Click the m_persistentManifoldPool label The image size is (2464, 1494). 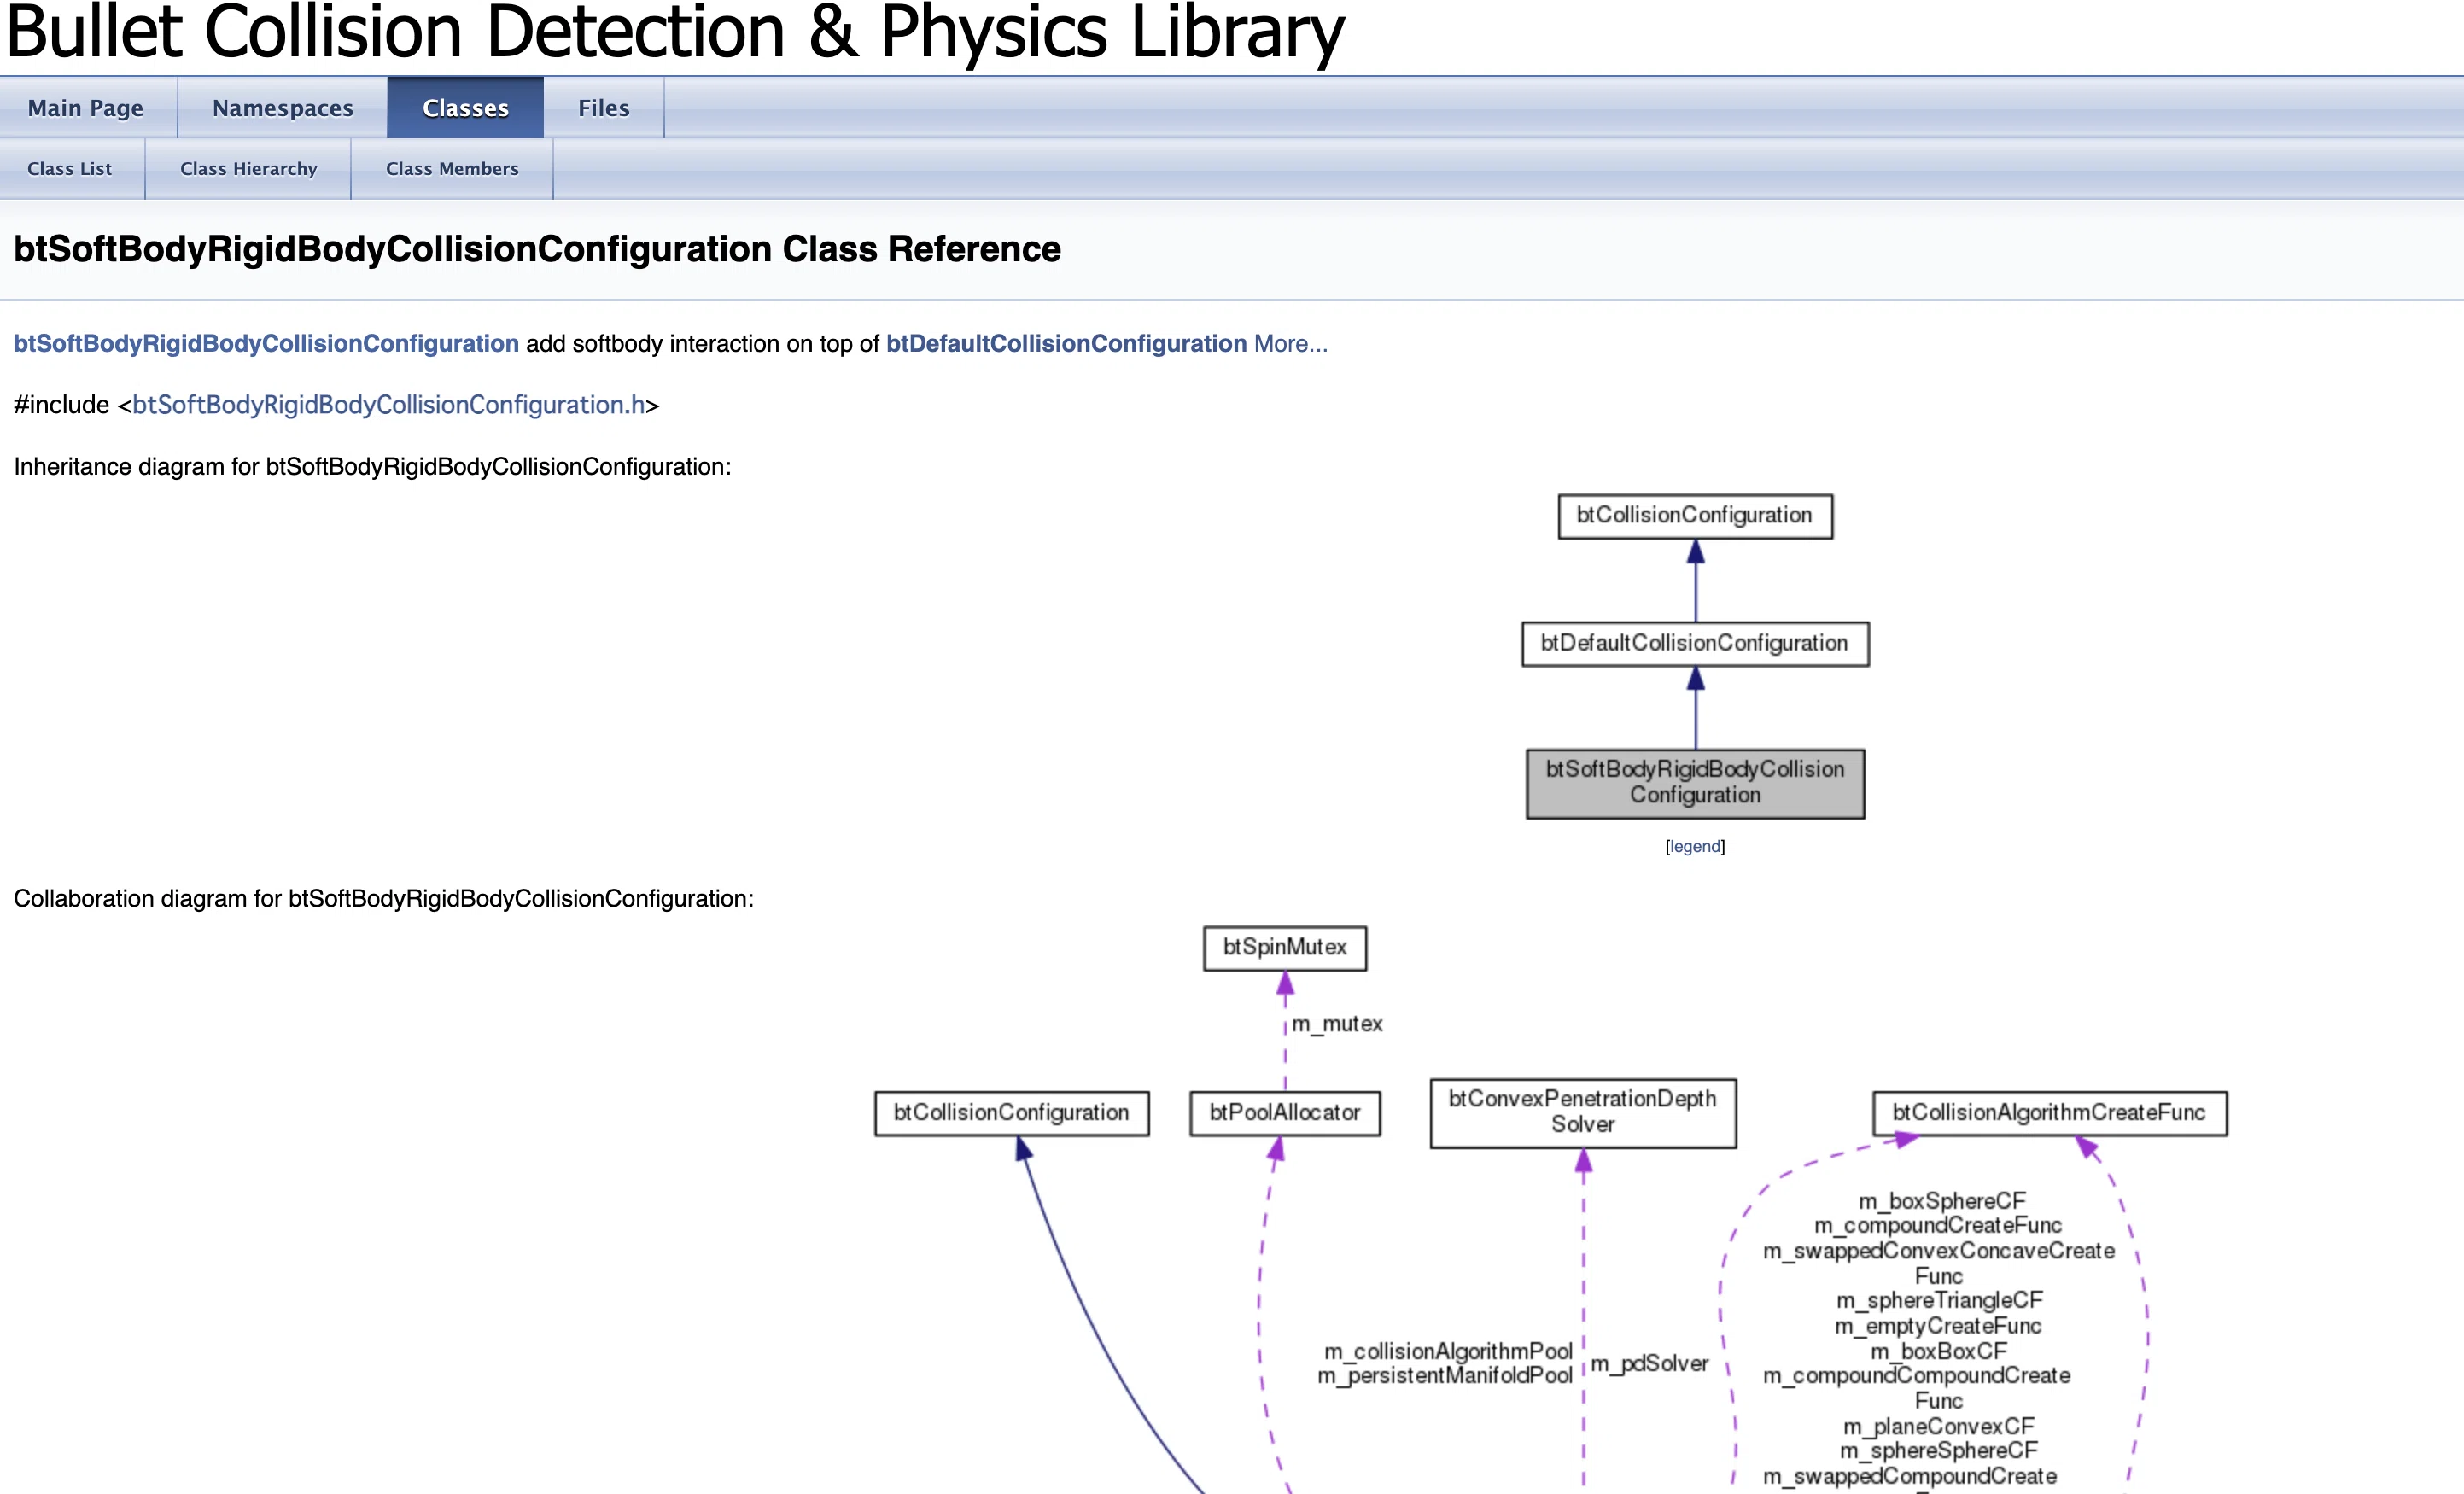[x=1445, y=1377]
